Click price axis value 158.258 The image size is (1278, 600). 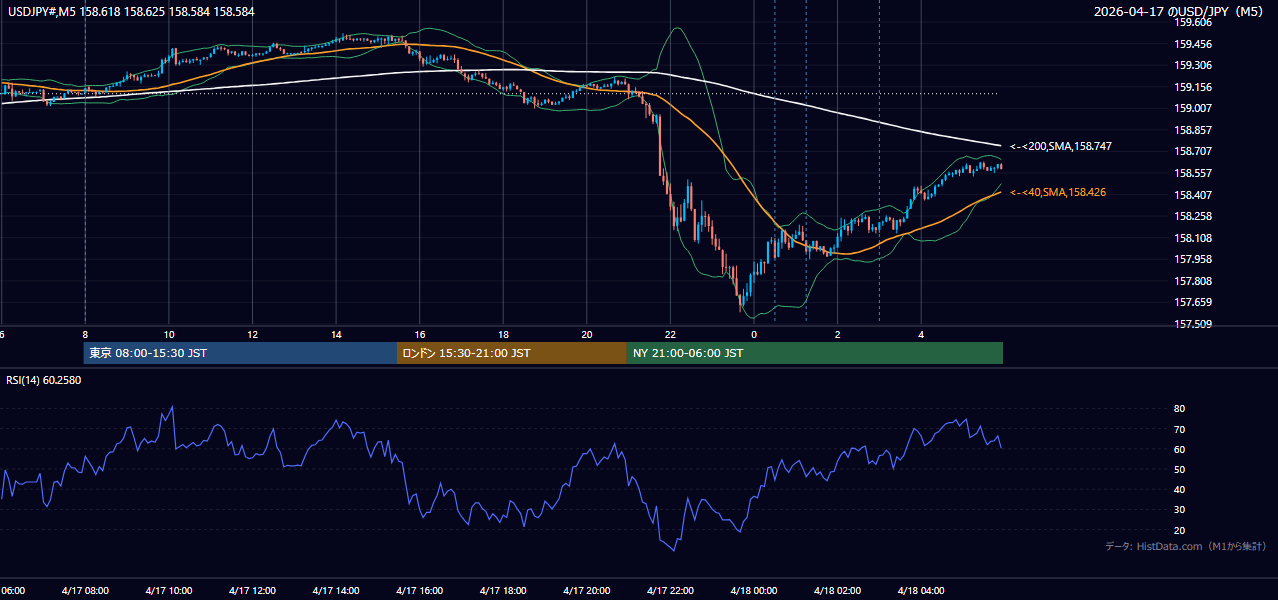[x=1193, y=216]
